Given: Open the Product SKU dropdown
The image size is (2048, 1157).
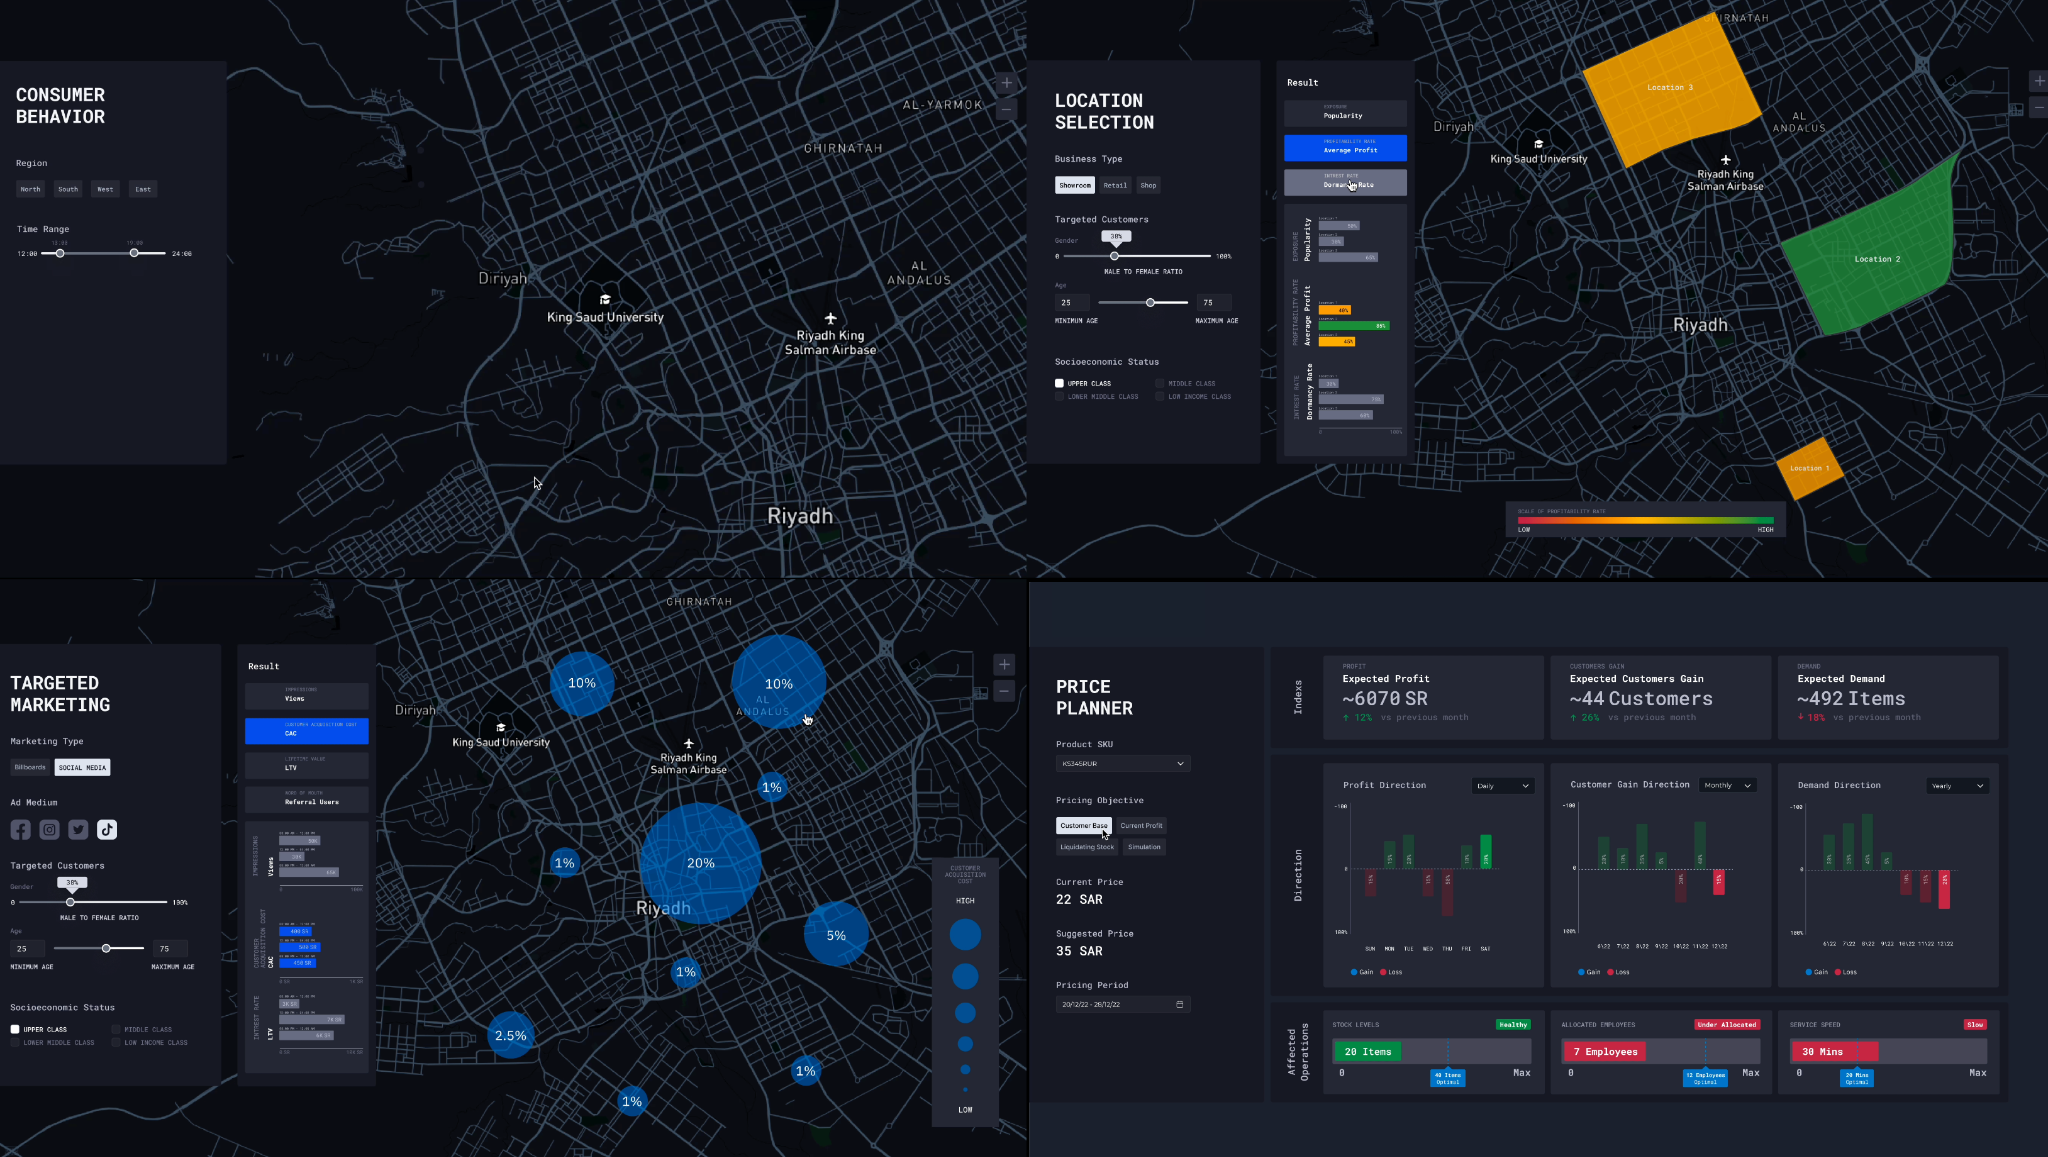Looking at the screenshot, I should [x=1123, y=763].
